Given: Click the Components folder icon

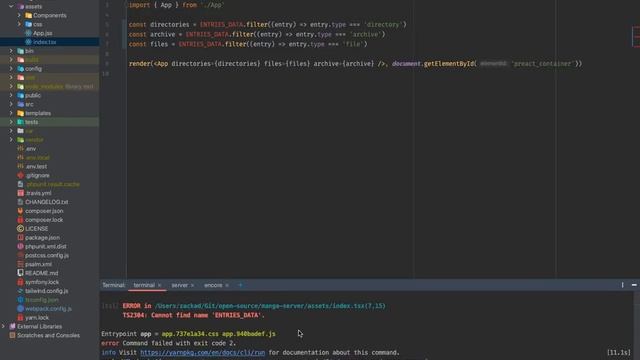Looking at the screenshot, I should (28, 16).
